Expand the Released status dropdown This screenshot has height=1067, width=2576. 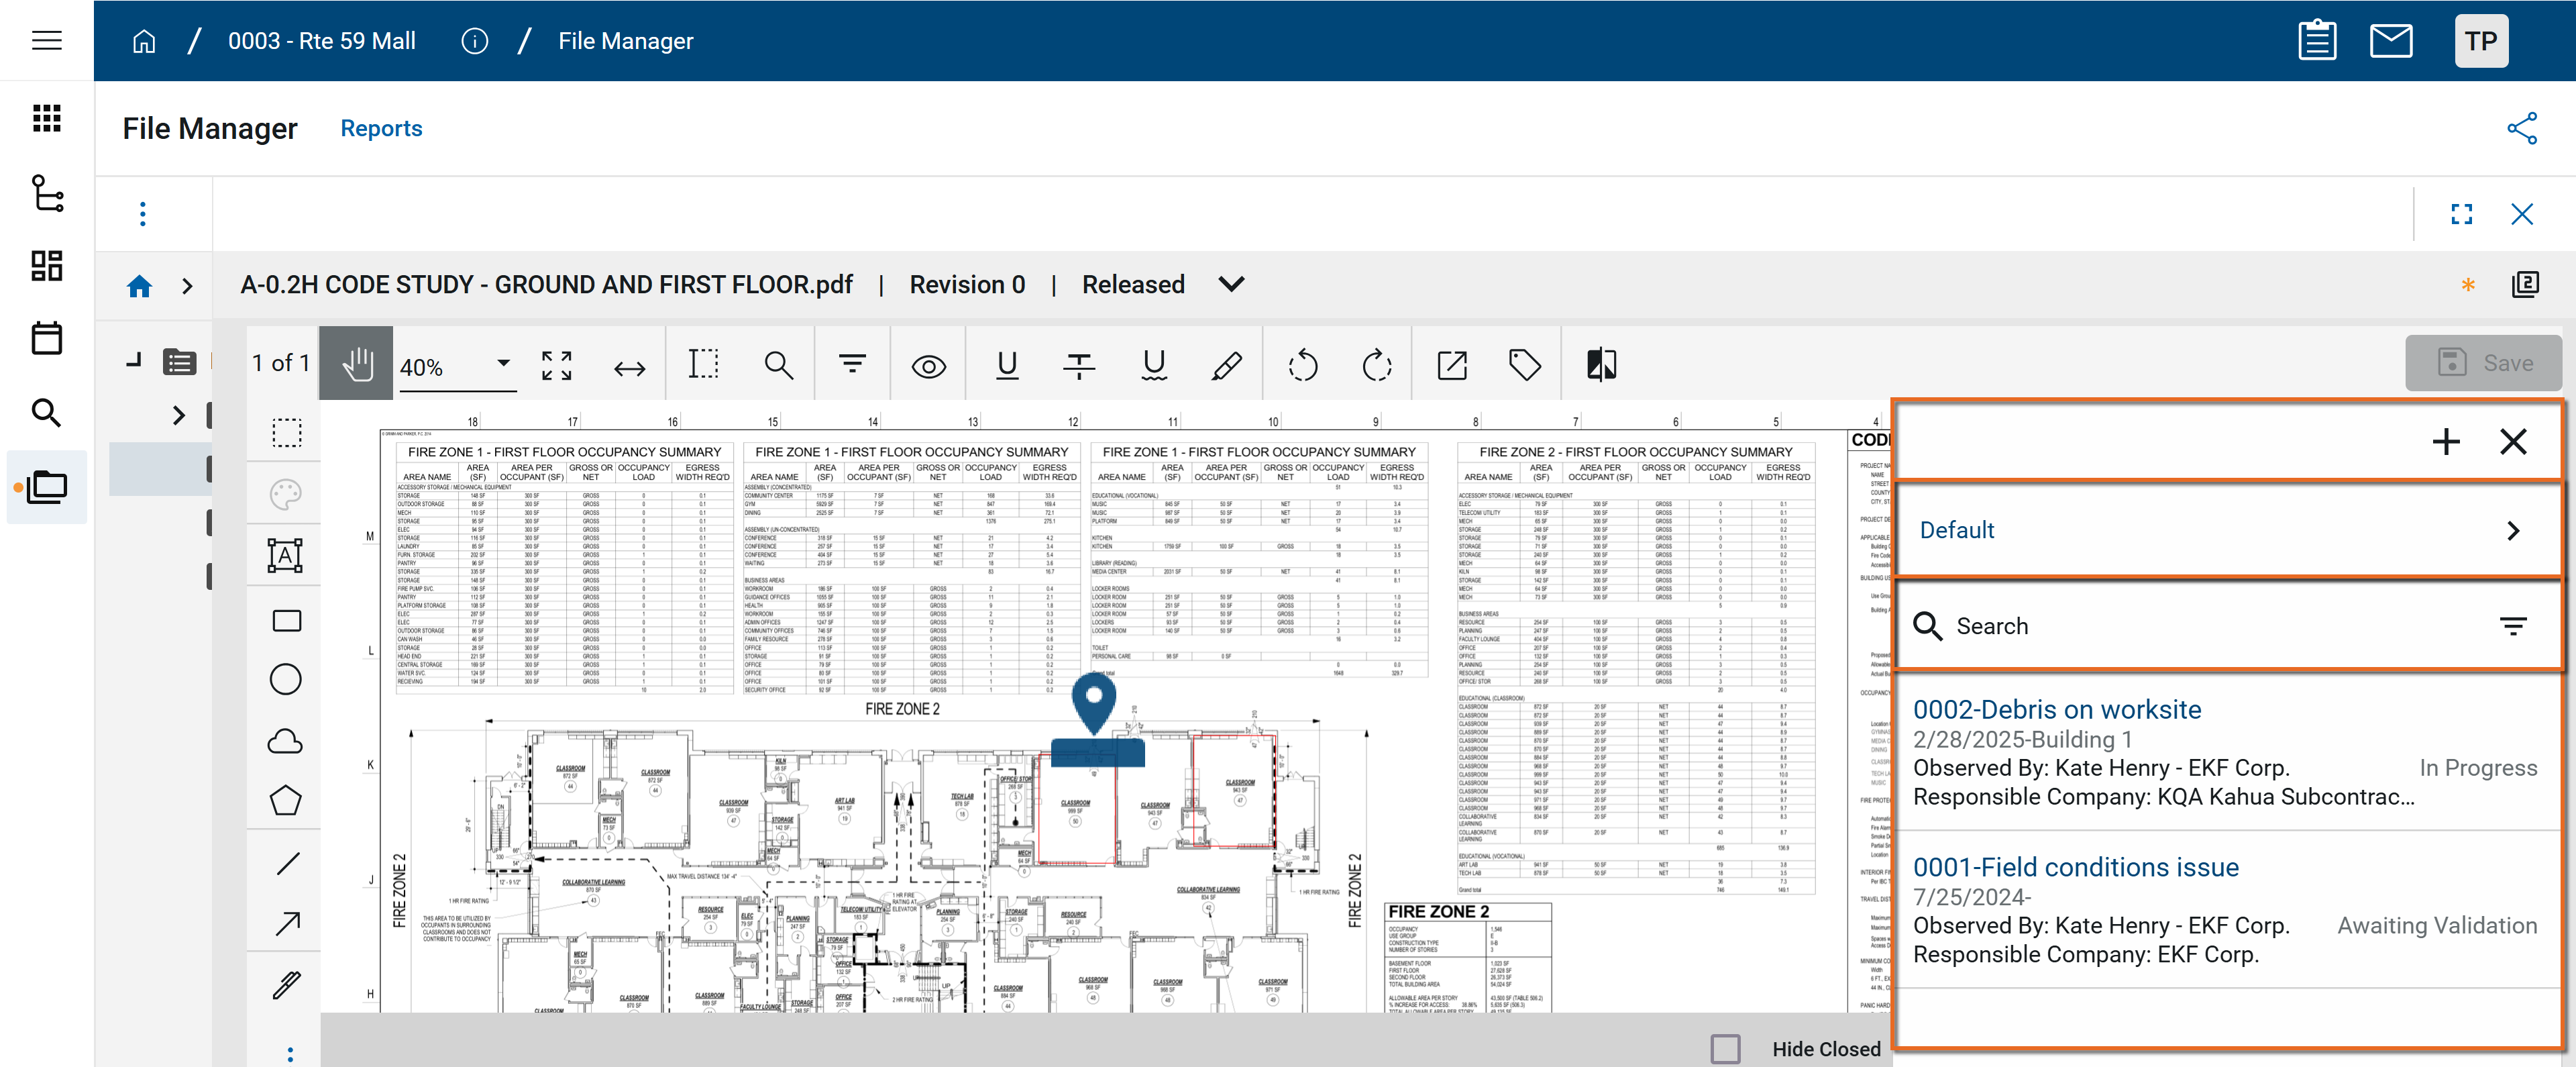point(1231,285)
